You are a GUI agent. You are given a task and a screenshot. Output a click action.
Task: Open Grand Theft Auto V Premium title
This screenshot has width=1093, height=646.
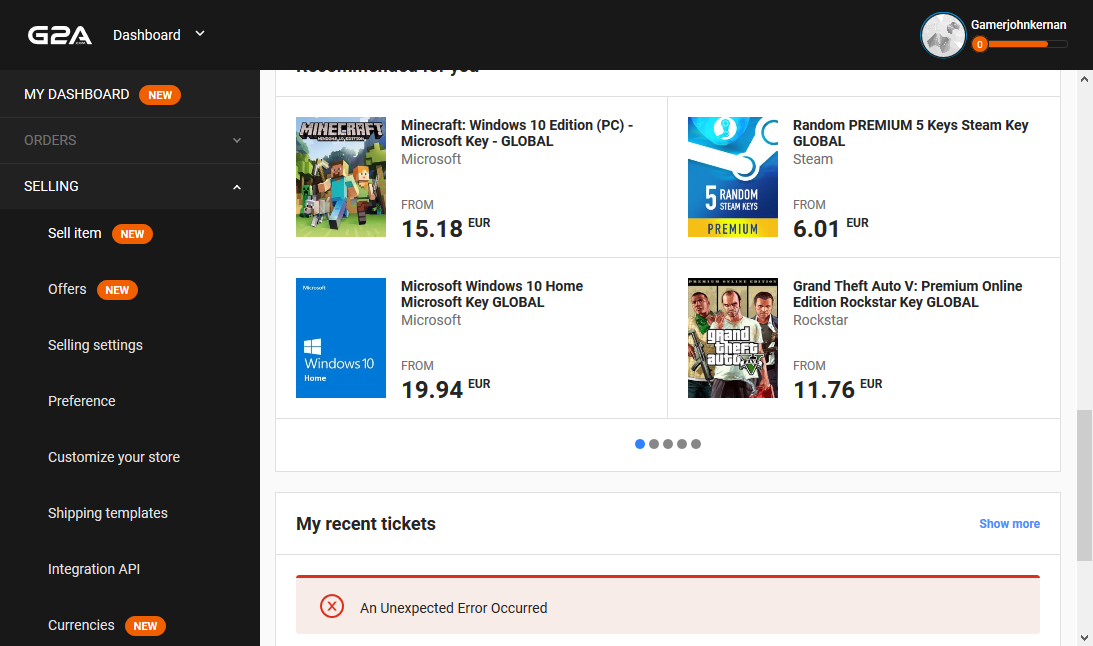pyautogui.click(x=907, y=294)
